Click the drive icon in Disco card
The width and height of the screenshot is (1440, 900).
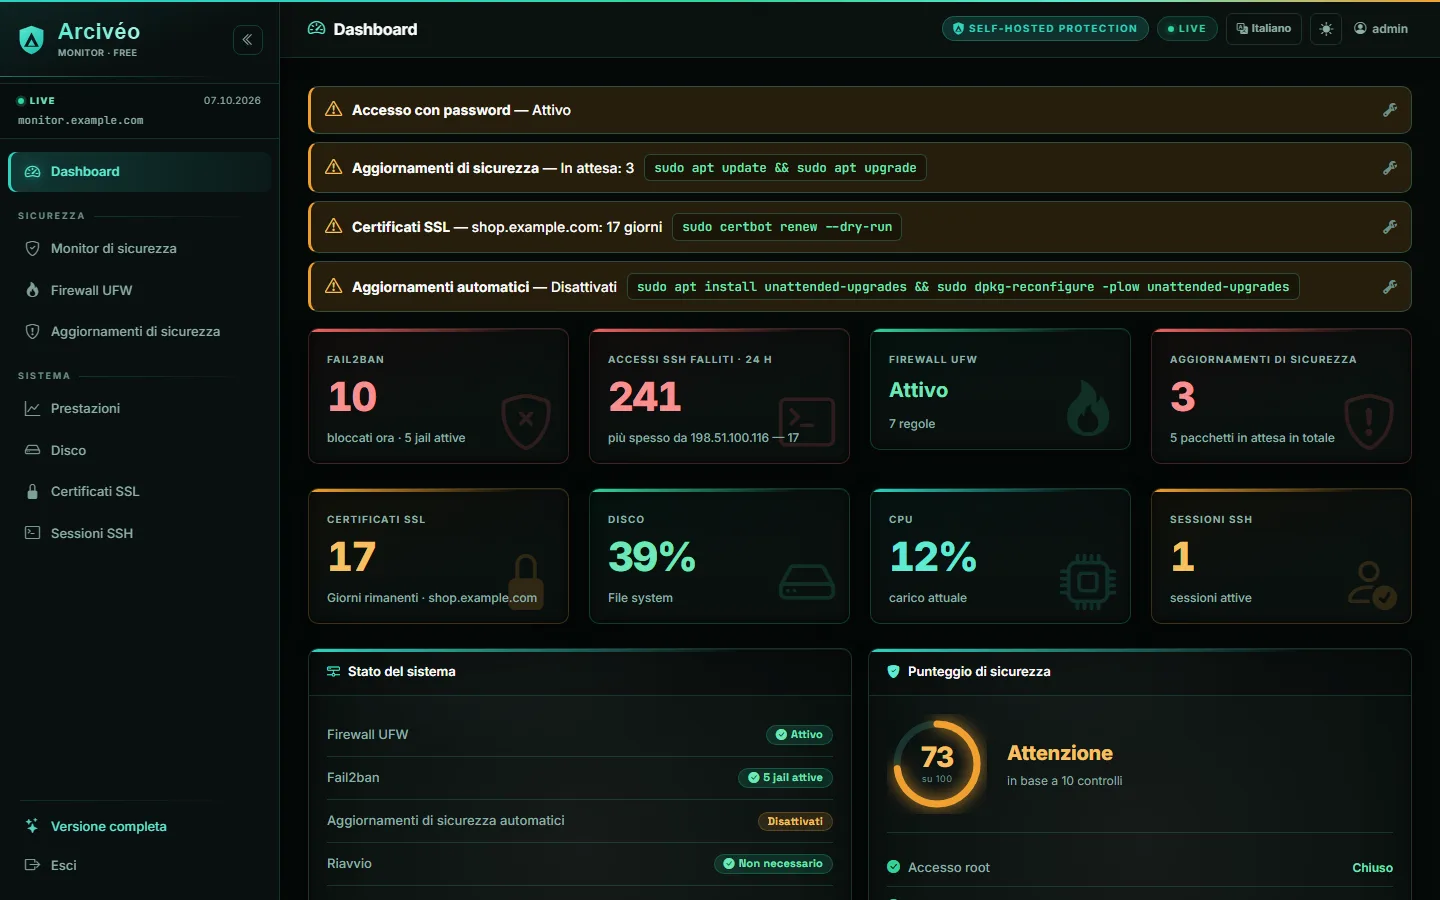click(806, 581)
